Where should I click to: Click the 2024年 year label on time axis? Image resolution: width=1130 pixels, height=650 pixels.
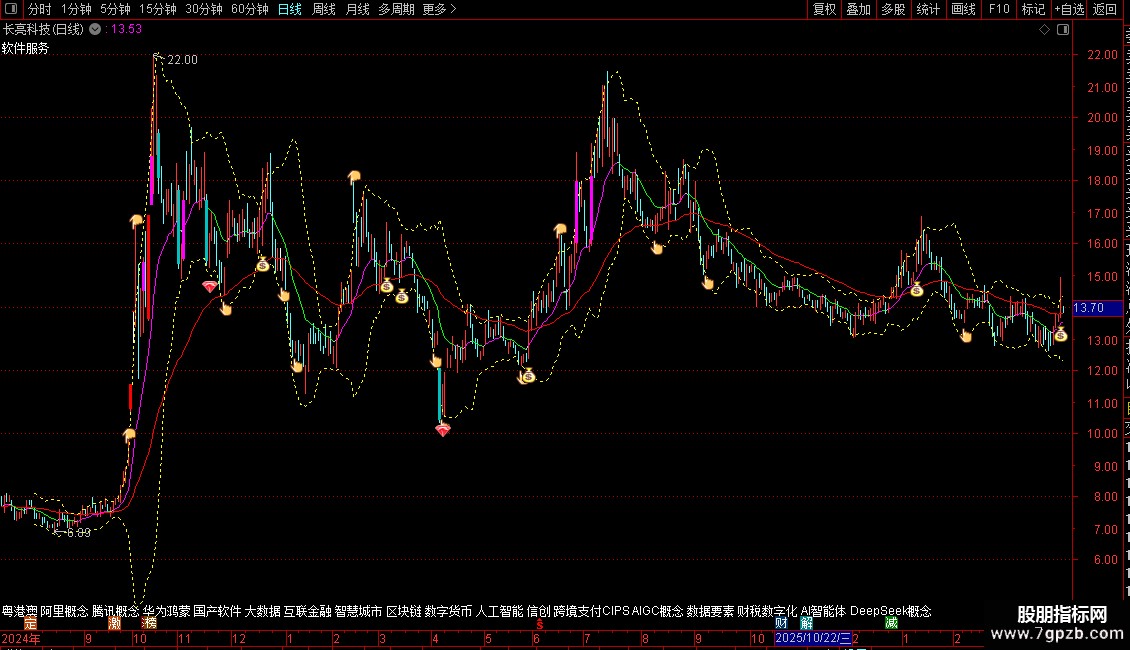tap(21, 638)
